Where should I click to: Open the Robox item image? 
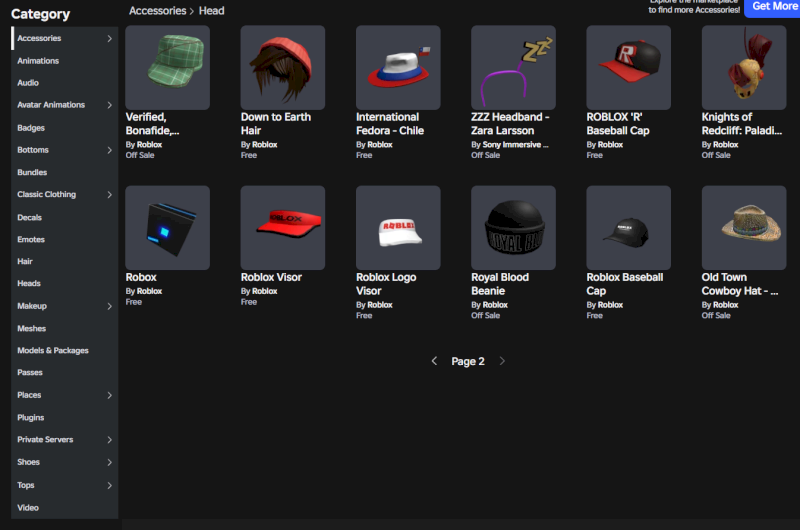pyautogui.click(x=167, y=228)
